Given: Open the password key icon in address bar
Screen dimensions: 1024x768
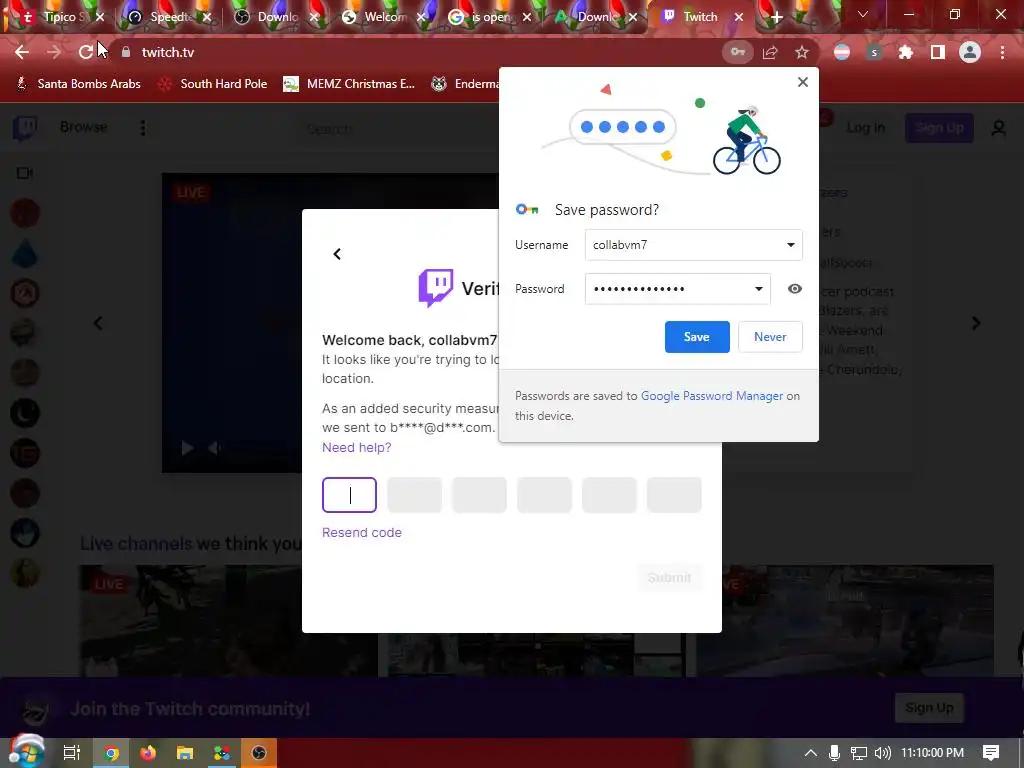Looking at the screenshot, I should coord(738,52).
